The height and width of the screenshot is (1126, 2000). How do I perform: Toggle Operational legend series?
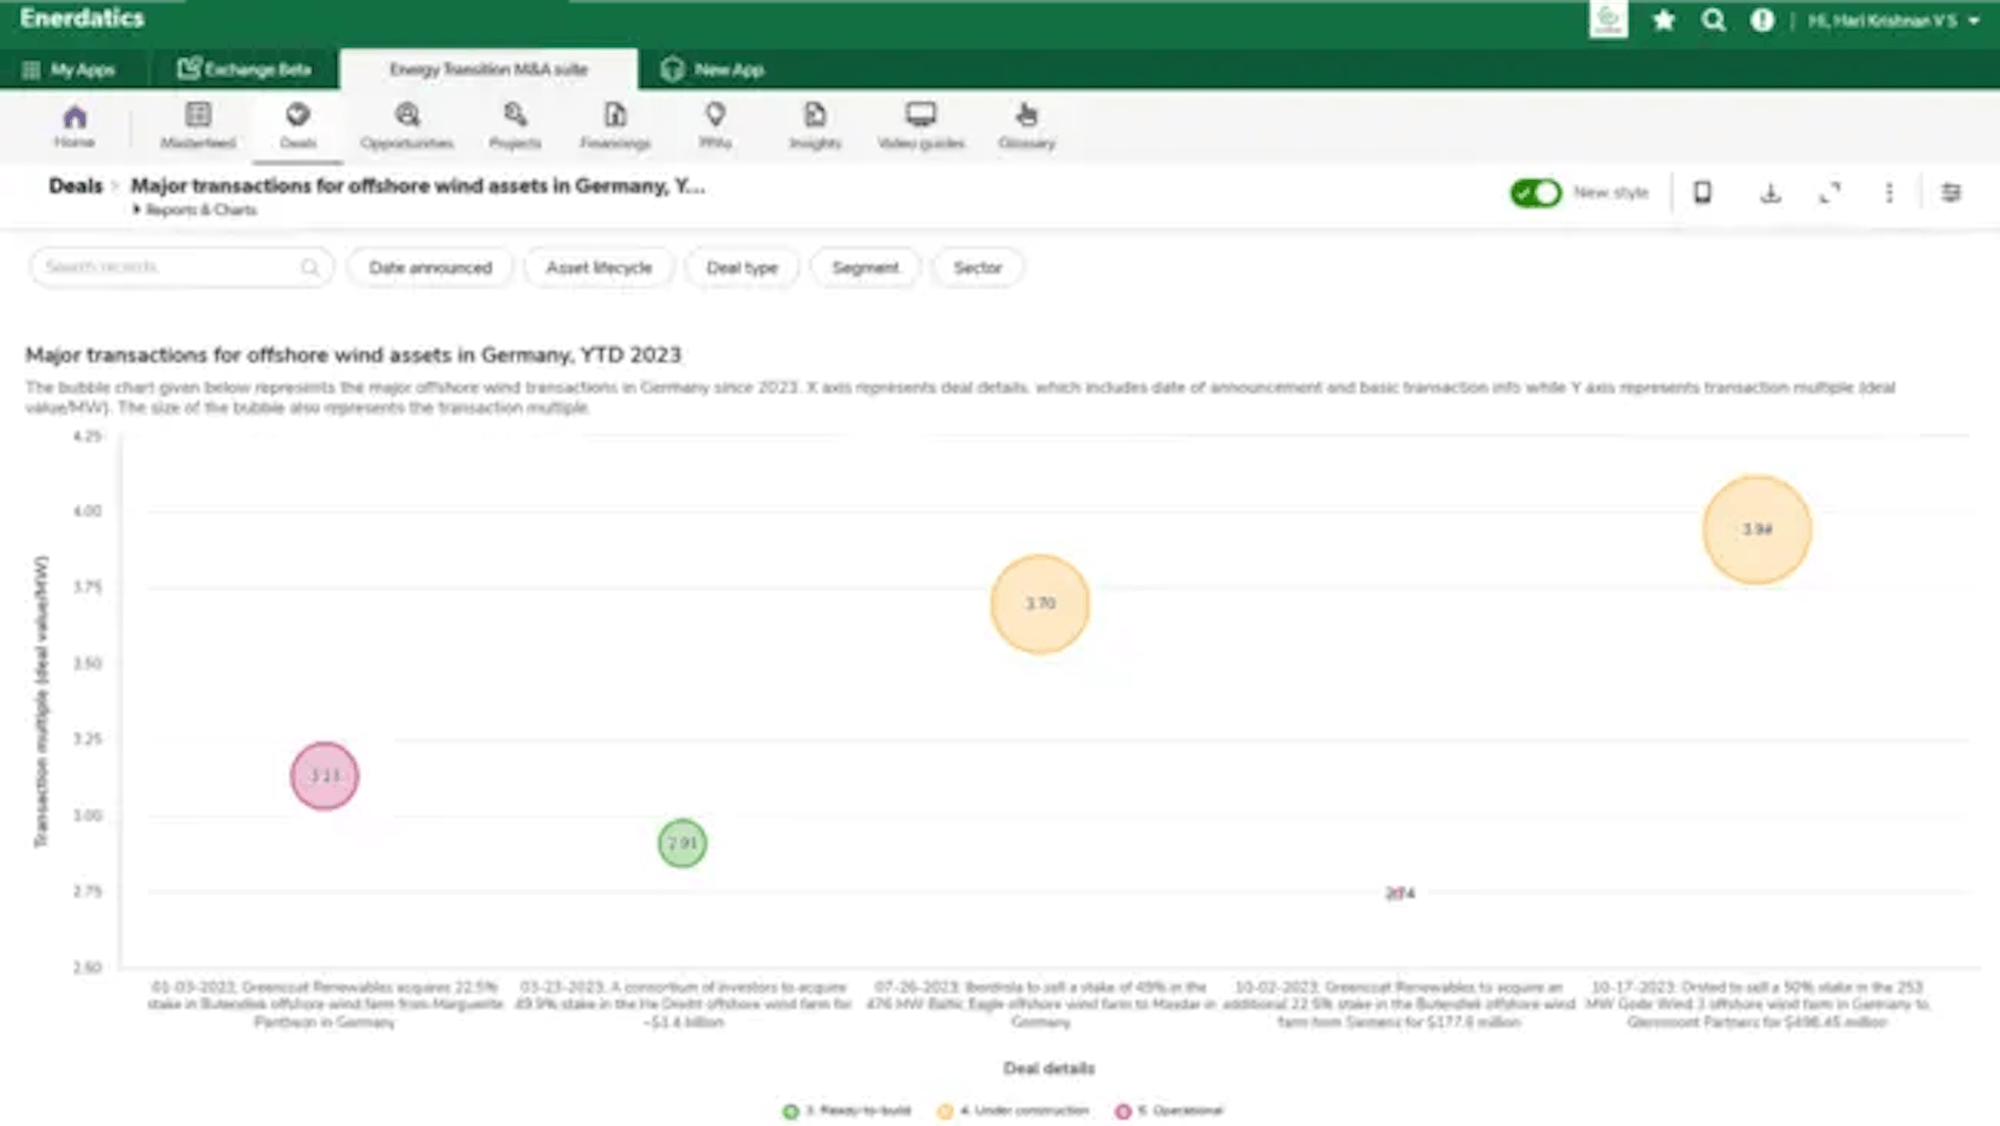[x=1169, y=1111]
